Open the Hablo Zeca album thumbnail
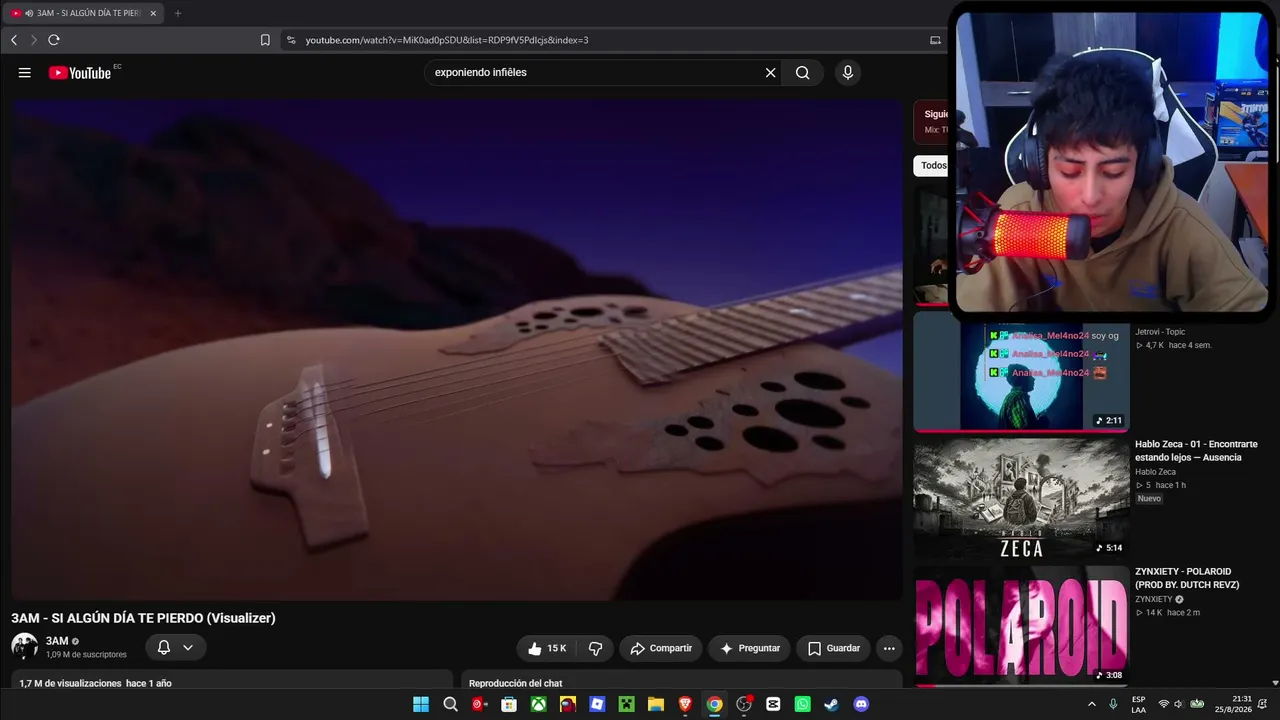The image size is (1280, 720). point(1021,498)
